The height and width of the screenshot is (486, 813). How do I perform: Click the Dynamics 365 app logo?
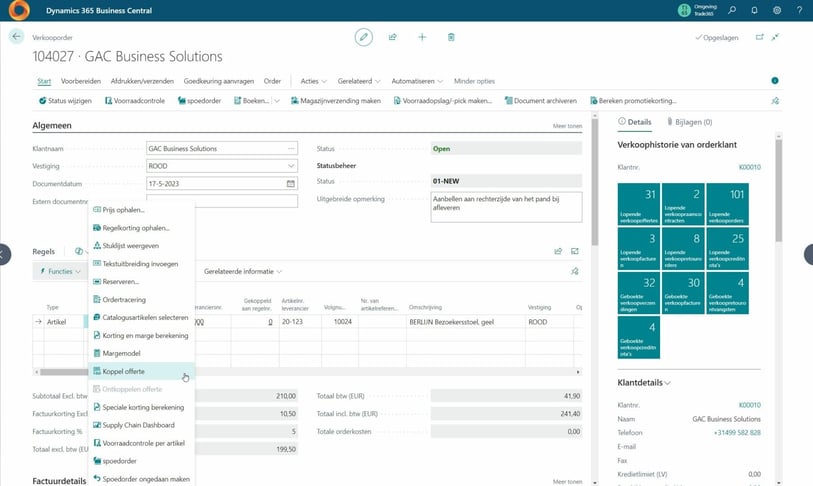[19, 10]
